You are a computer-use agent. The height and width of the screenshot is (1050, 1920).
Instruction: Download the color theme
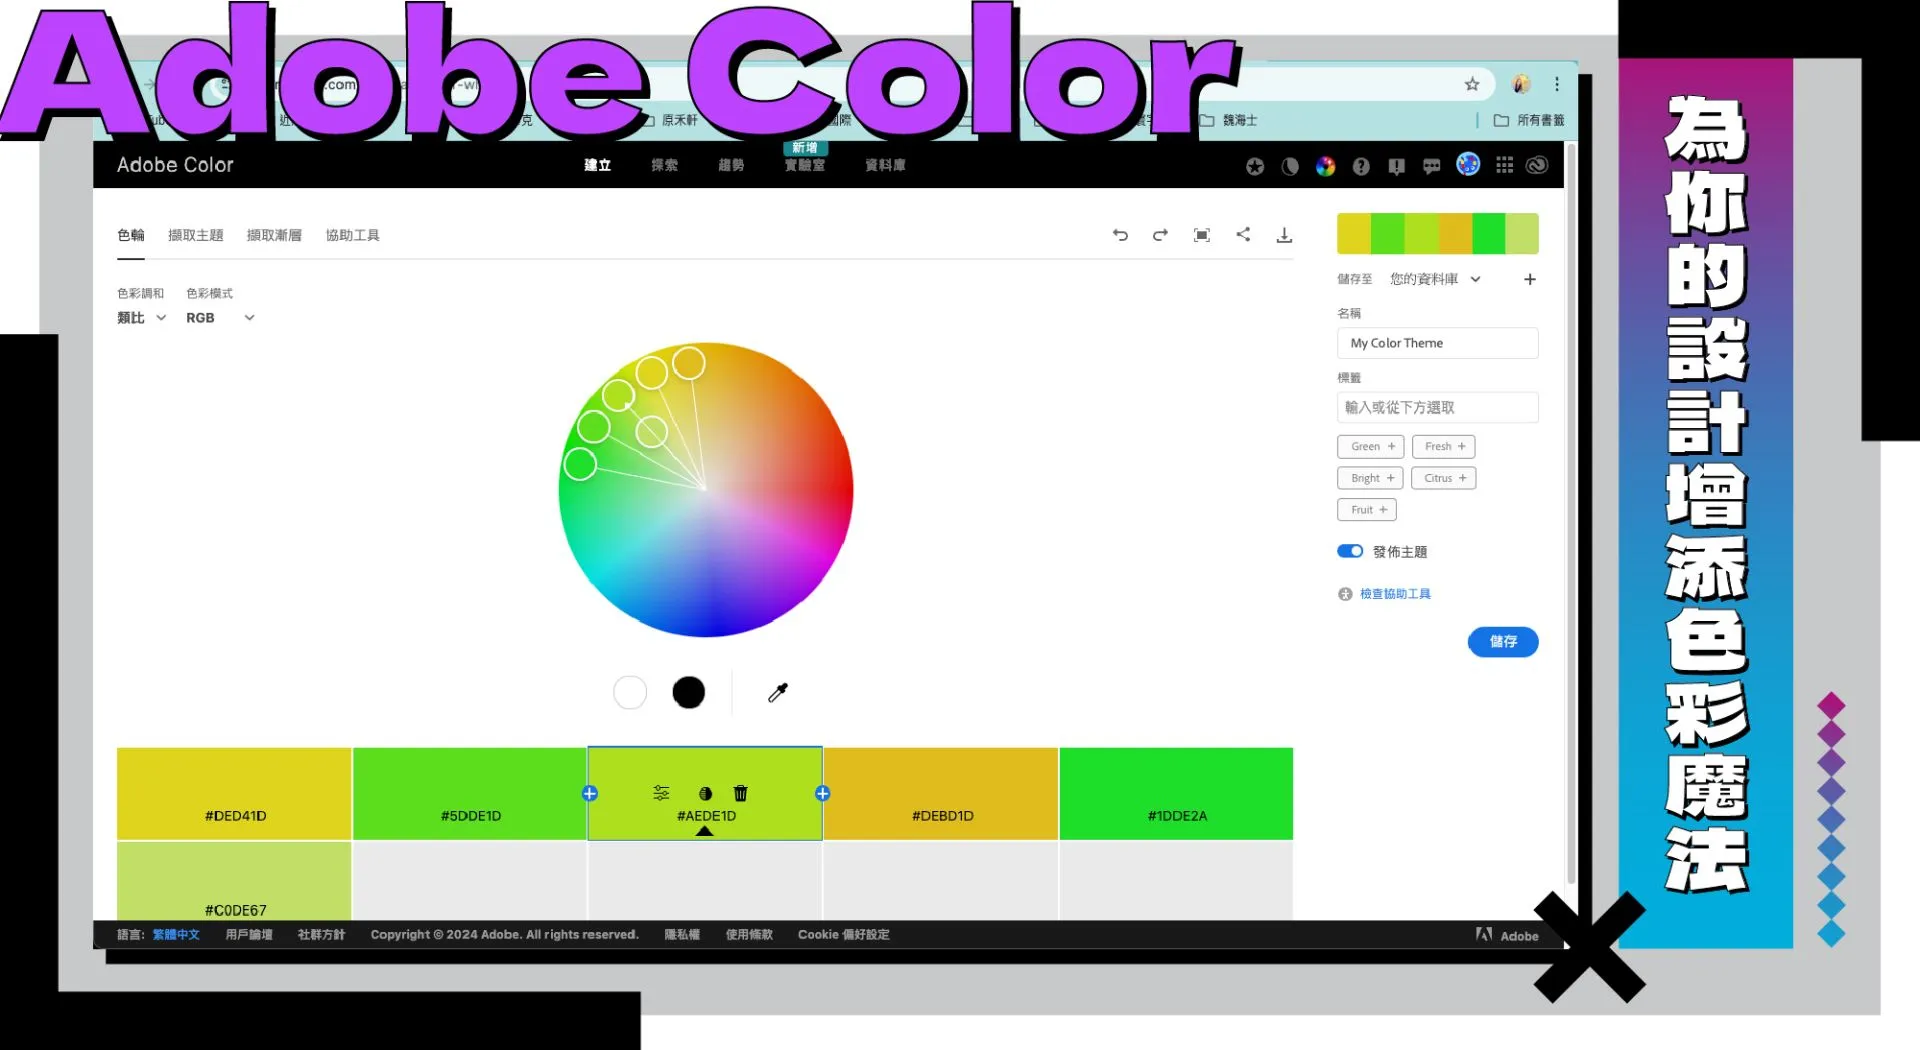coord(1284,235)
